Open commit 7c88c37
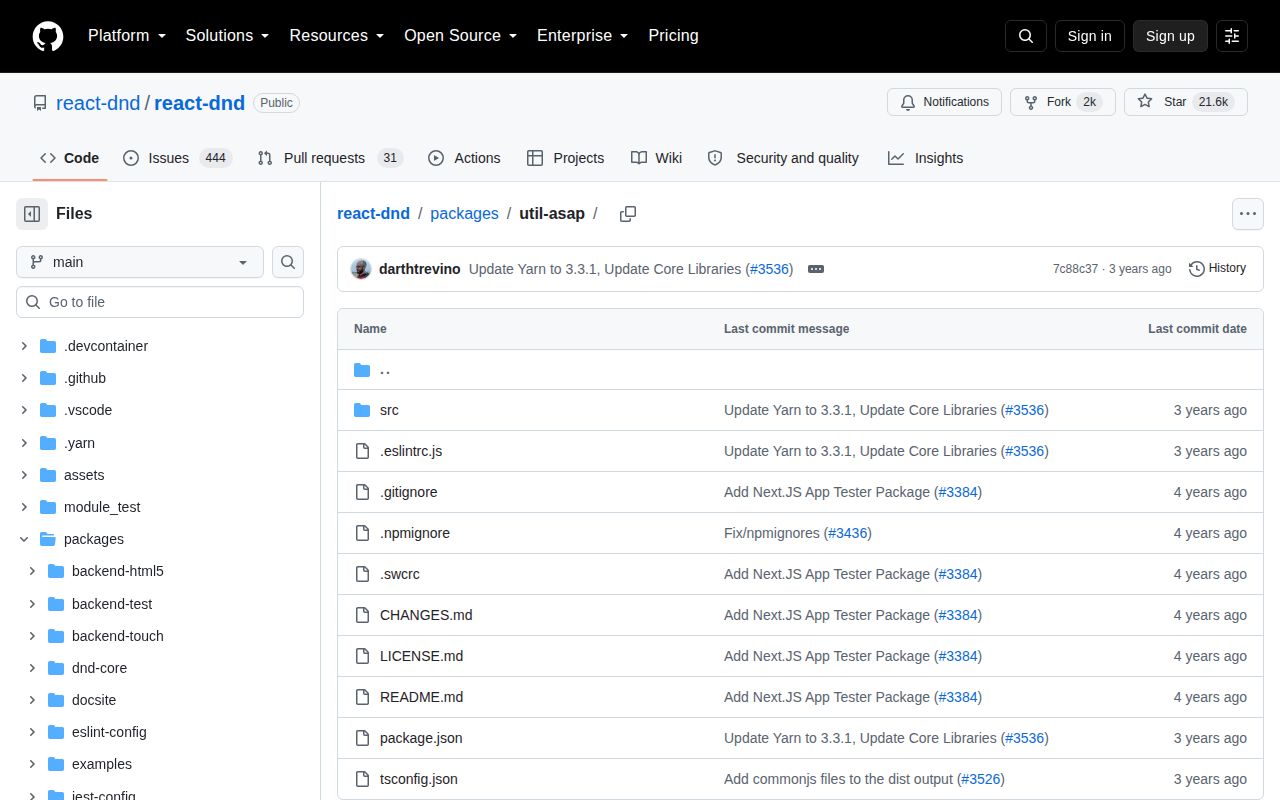Screen dimensions: 1280x800 pos(1075,269)
